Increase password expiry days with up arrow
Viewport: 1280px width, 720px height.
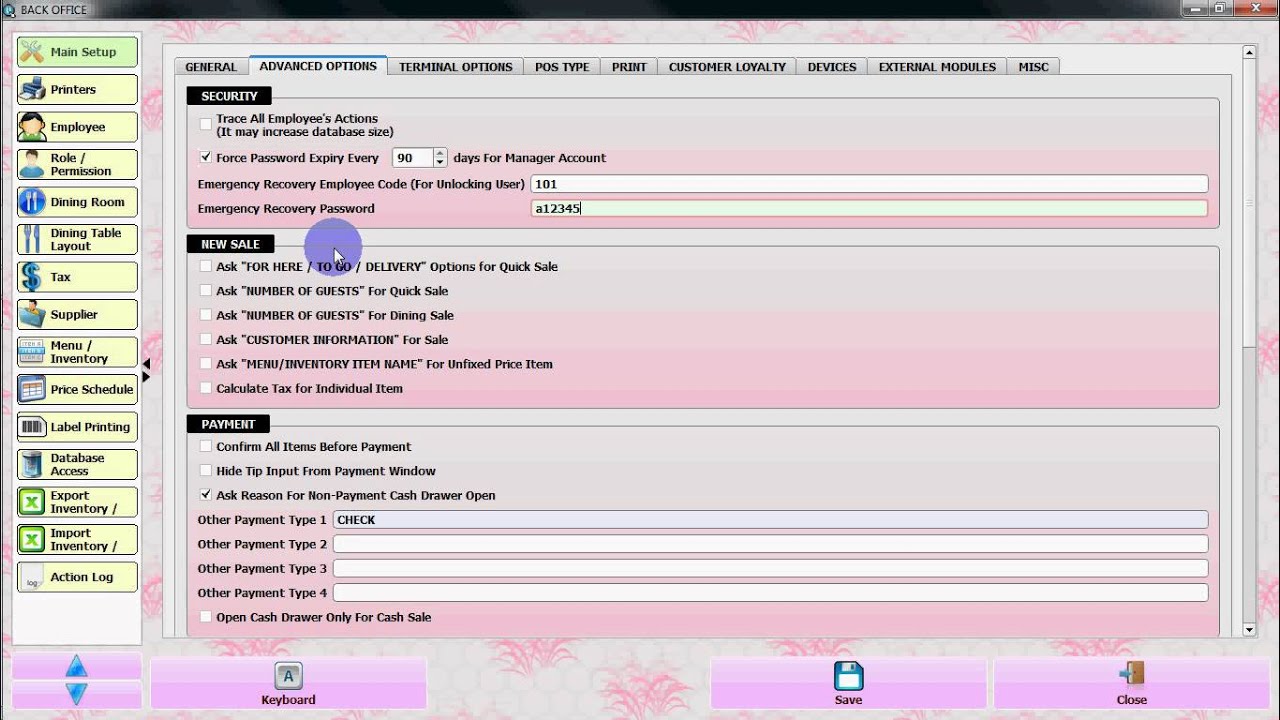(440, 153)
